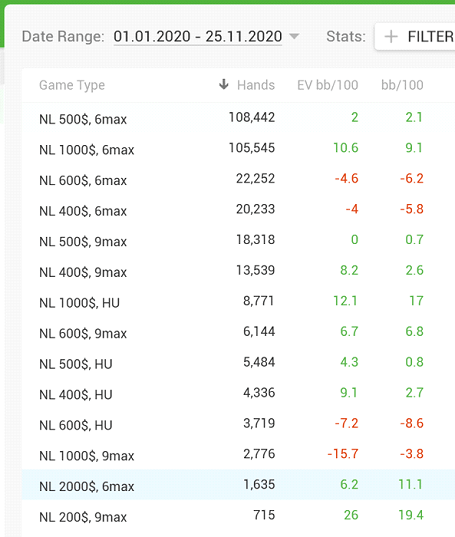Sort by EV bb/100 column

328,85
